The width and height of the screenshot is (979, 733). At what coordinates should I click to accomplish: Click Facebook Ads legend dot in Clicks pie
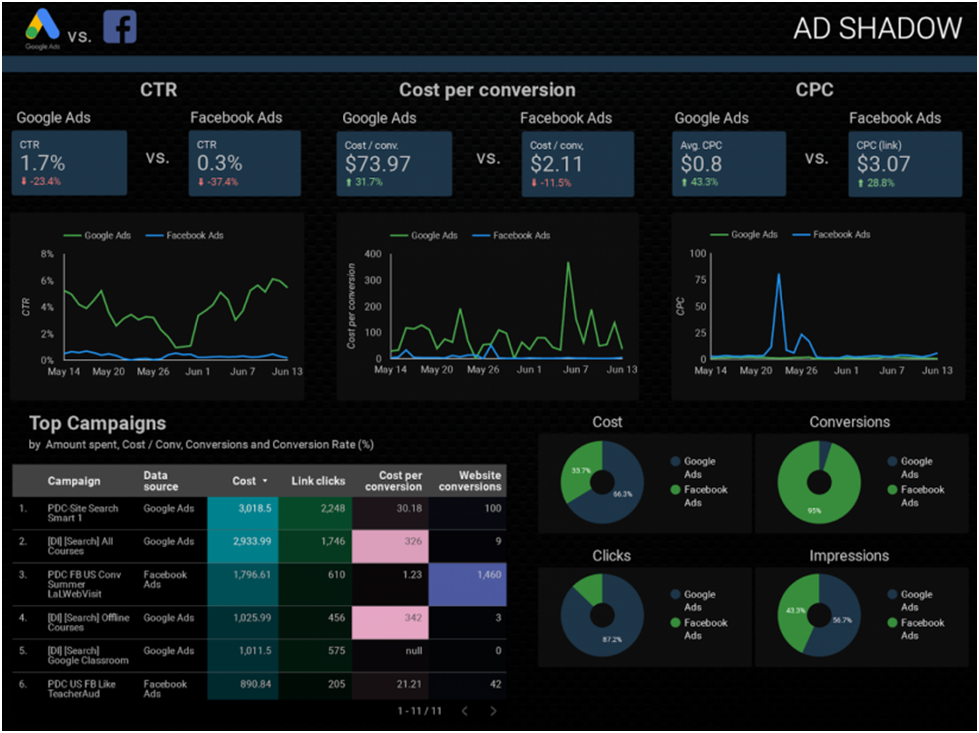pyautogui.click(x=676, y=622)
